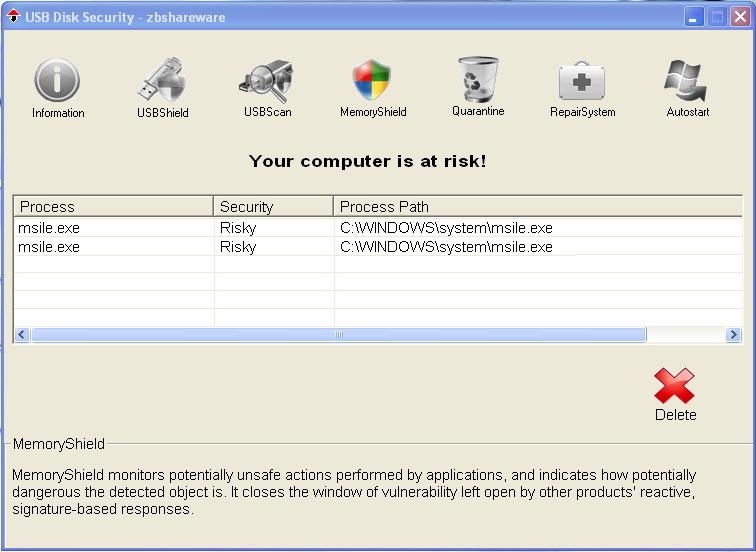This screenshot has height=552, width=756.
Task: Click the Delete label under the red X
Action: tap(675, 415)
